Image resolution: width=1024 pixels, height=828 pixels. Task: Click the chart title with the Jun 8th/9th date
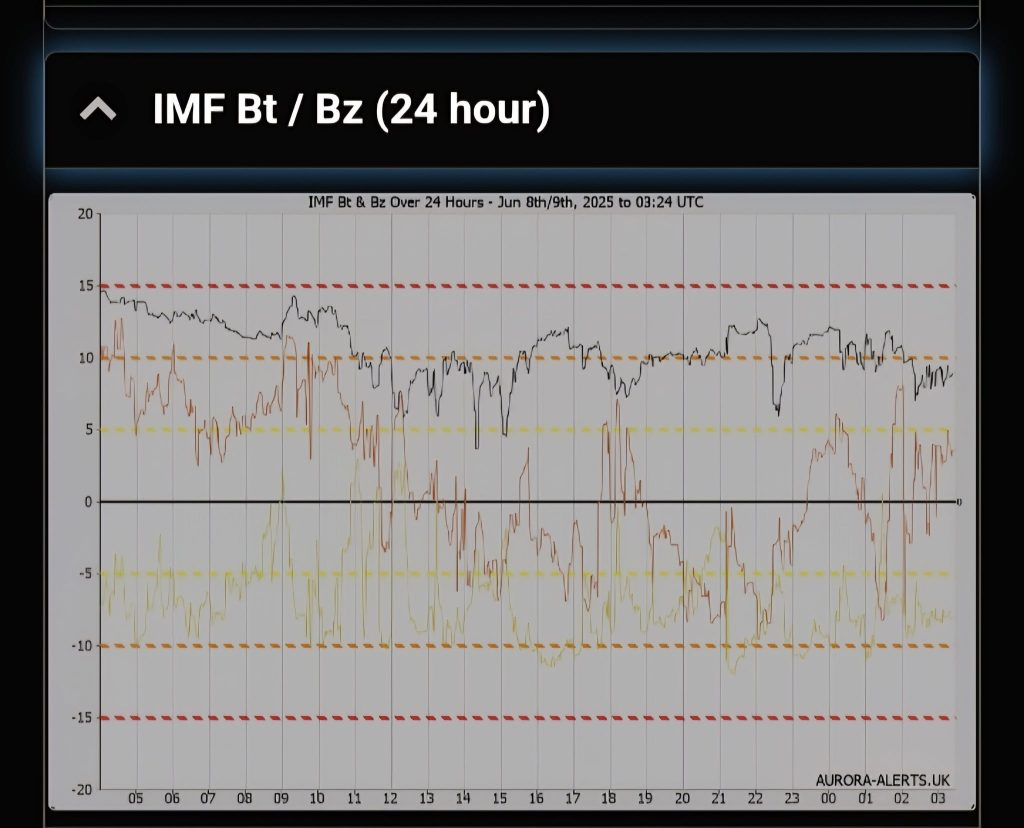505,203
